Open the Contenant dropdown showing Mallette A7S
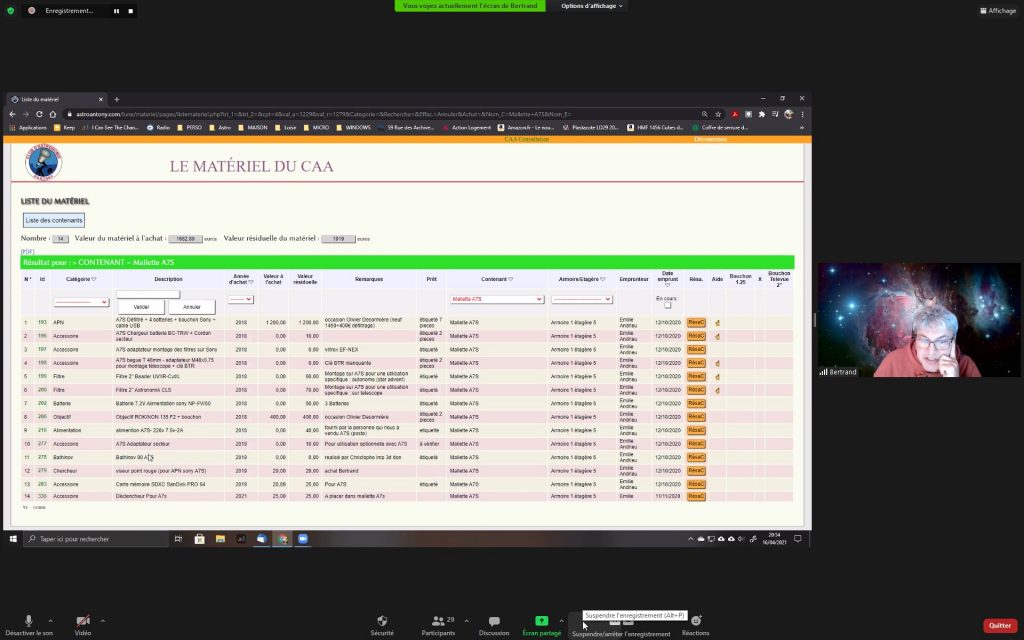 tap(496, 299)
